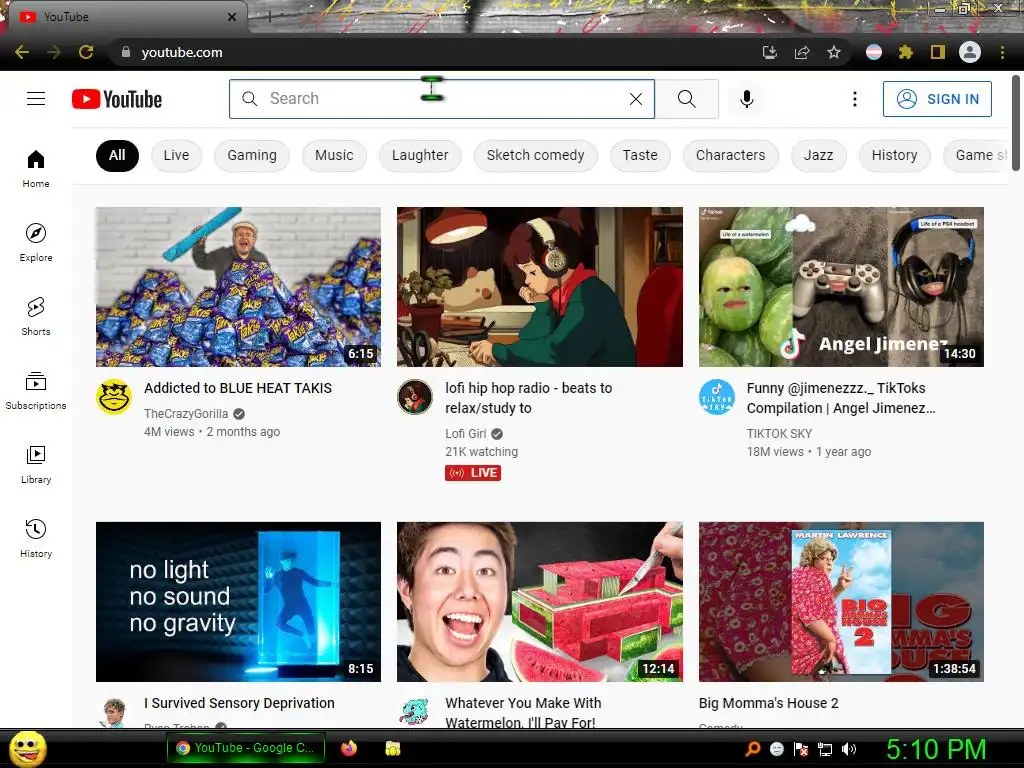The width and height of the screenshot is (1024, 768).
Task: Select the Sketch comedy filter chip
Action: click(x=536, y=155)
